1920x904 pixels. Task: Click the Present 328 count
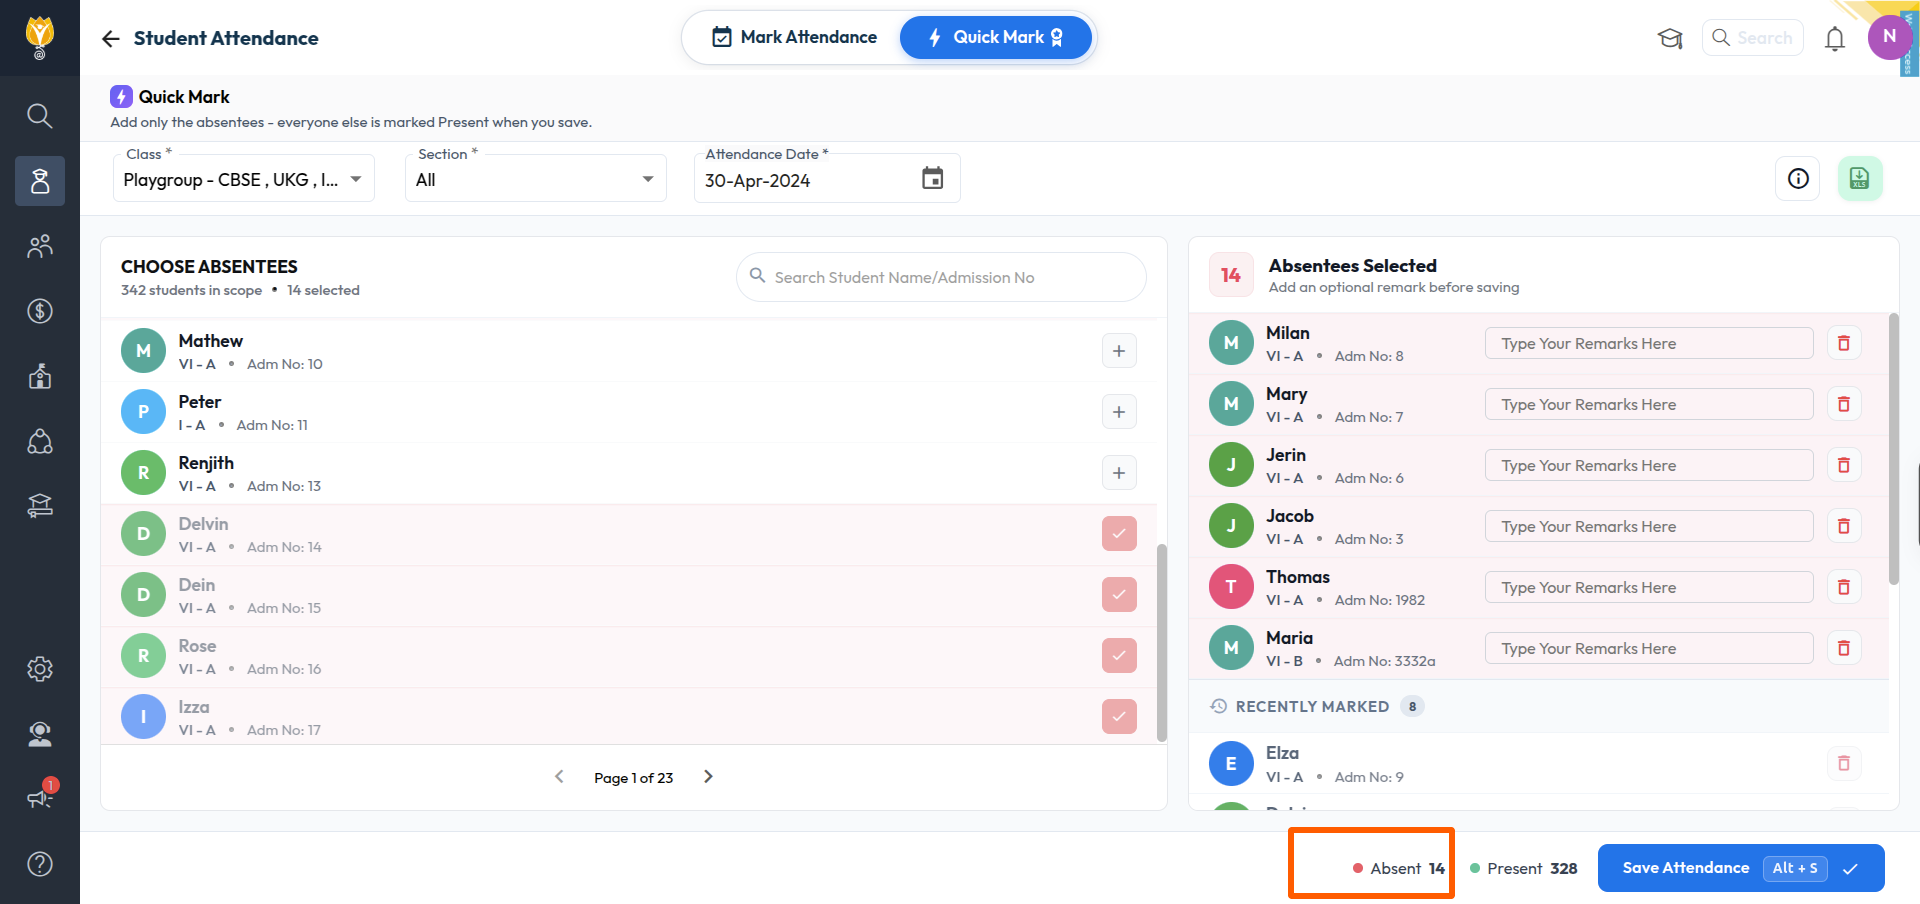tap(1524, 868)
